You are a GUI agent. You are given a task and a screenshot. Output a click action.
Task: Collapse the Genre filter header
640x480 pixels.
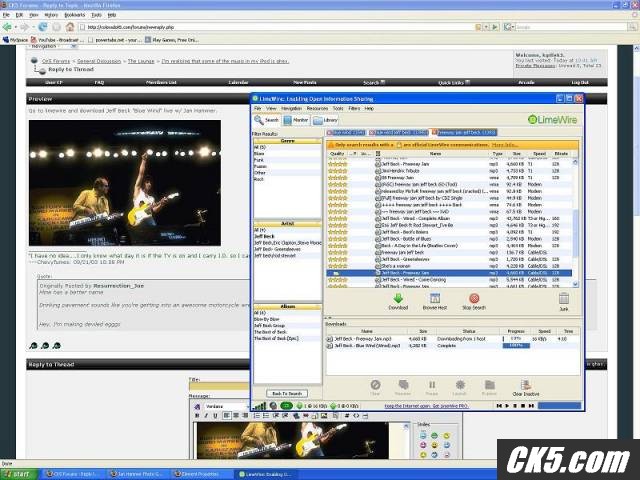(x=288, y=141)
